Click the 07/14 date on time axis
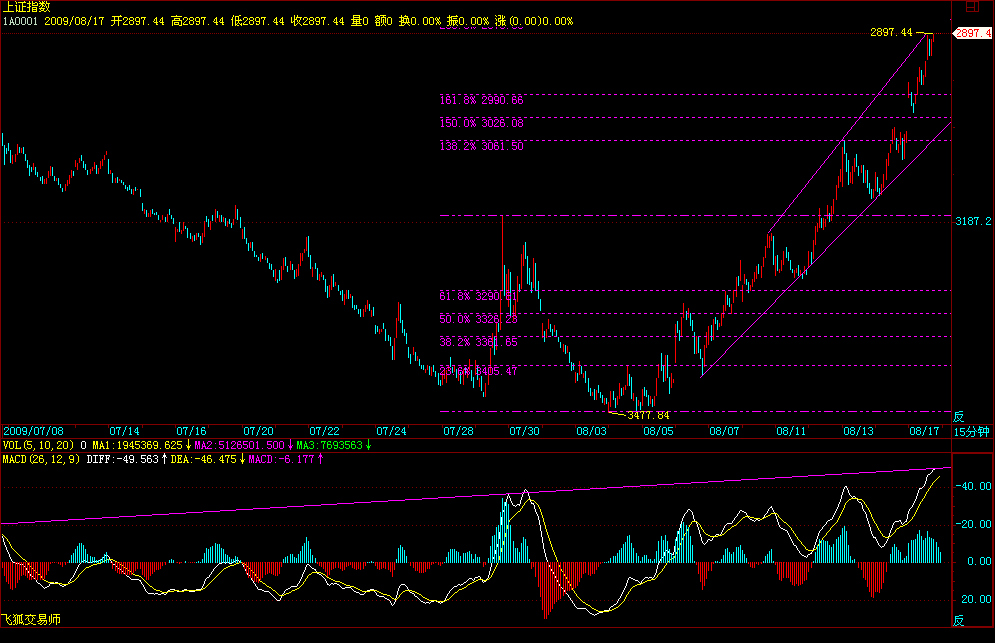This screenshot has width=995, height=643. (x=124, y=431)
